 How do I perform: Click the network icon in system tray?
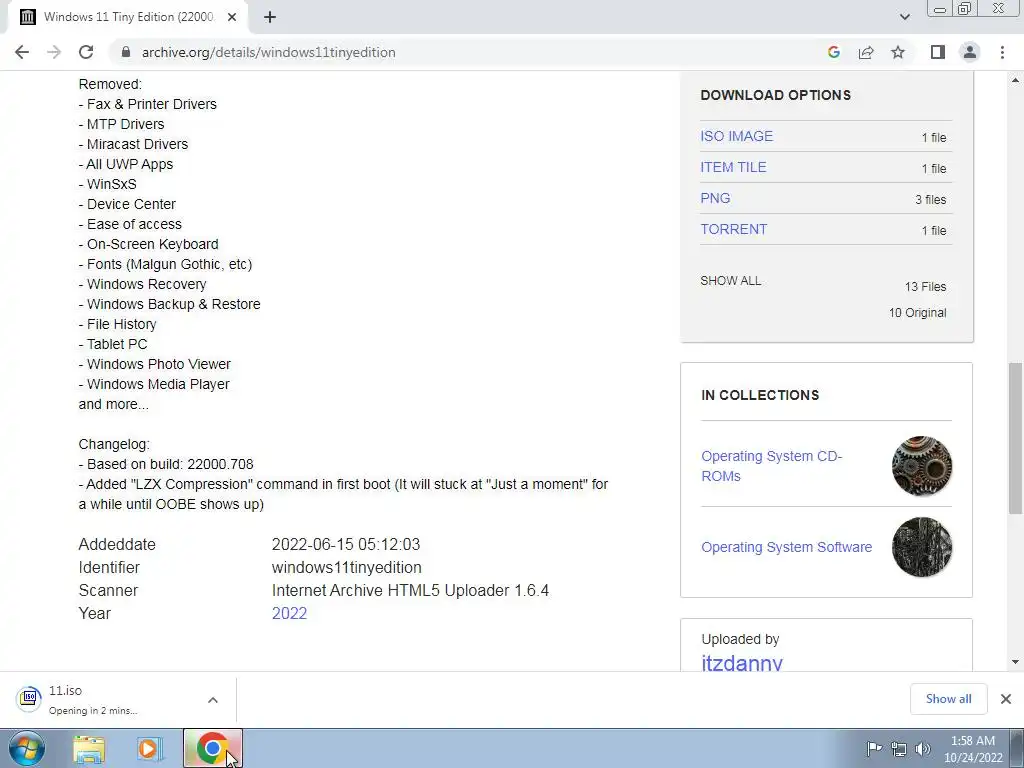click(x=899, y=749)
